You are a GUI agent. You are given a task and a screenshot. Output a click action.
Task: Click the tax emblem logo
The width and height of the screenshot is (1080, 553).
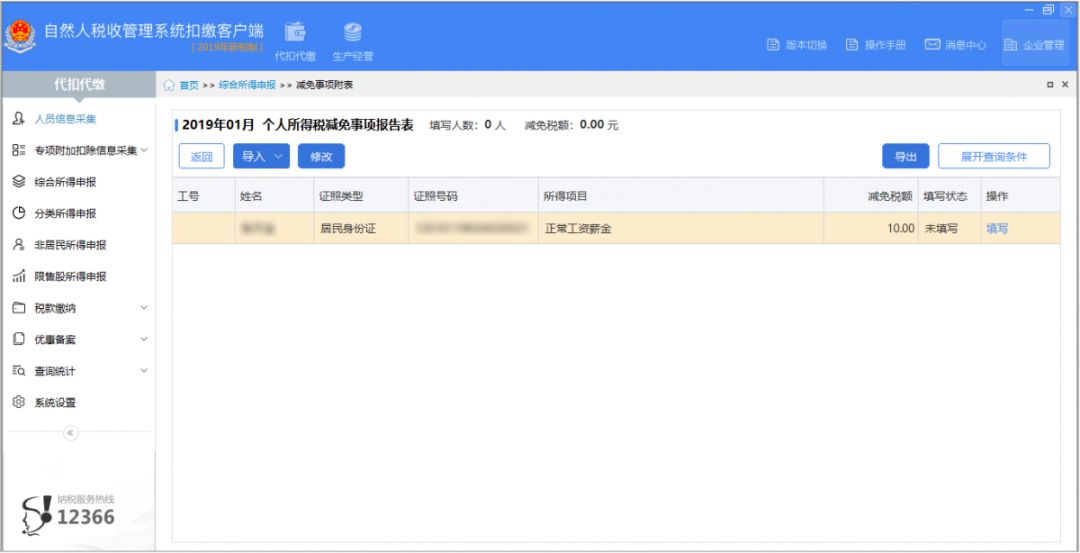point(19,37)
